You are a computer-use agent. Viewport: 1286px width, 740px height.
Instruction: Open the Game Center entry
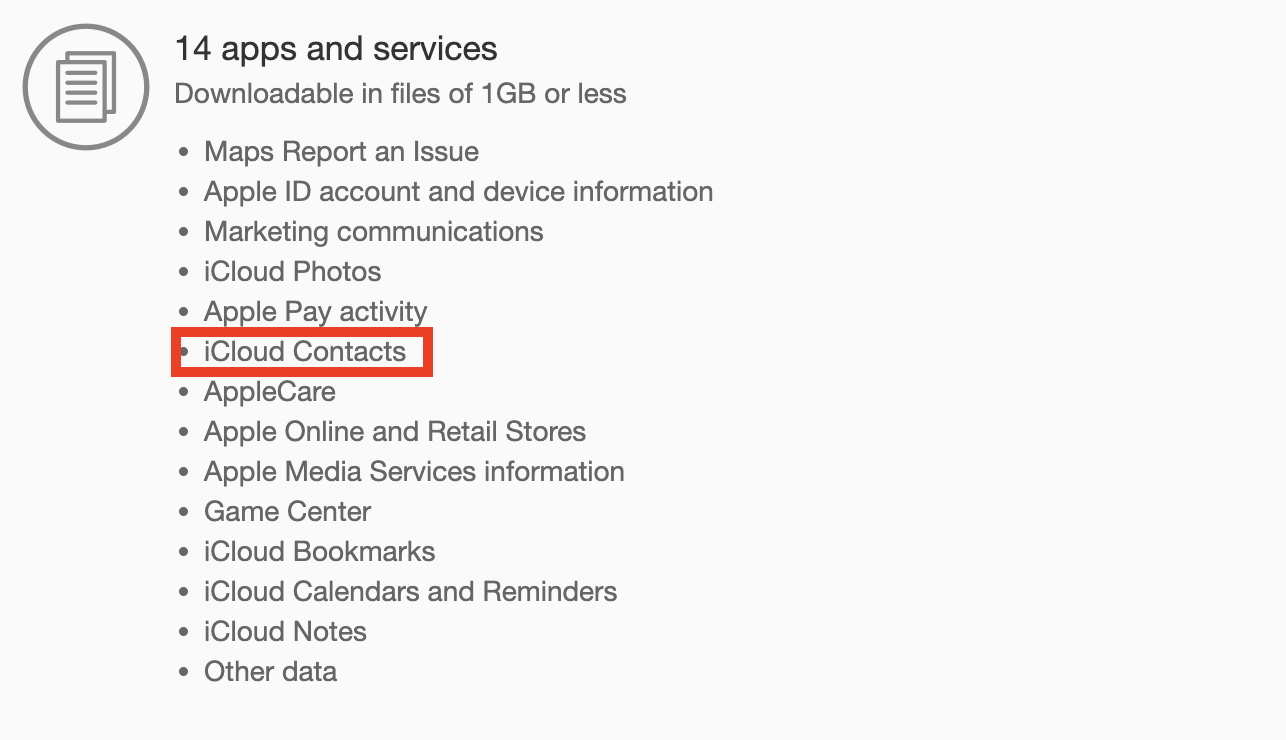pyautogui.click(x=287, y=512)
